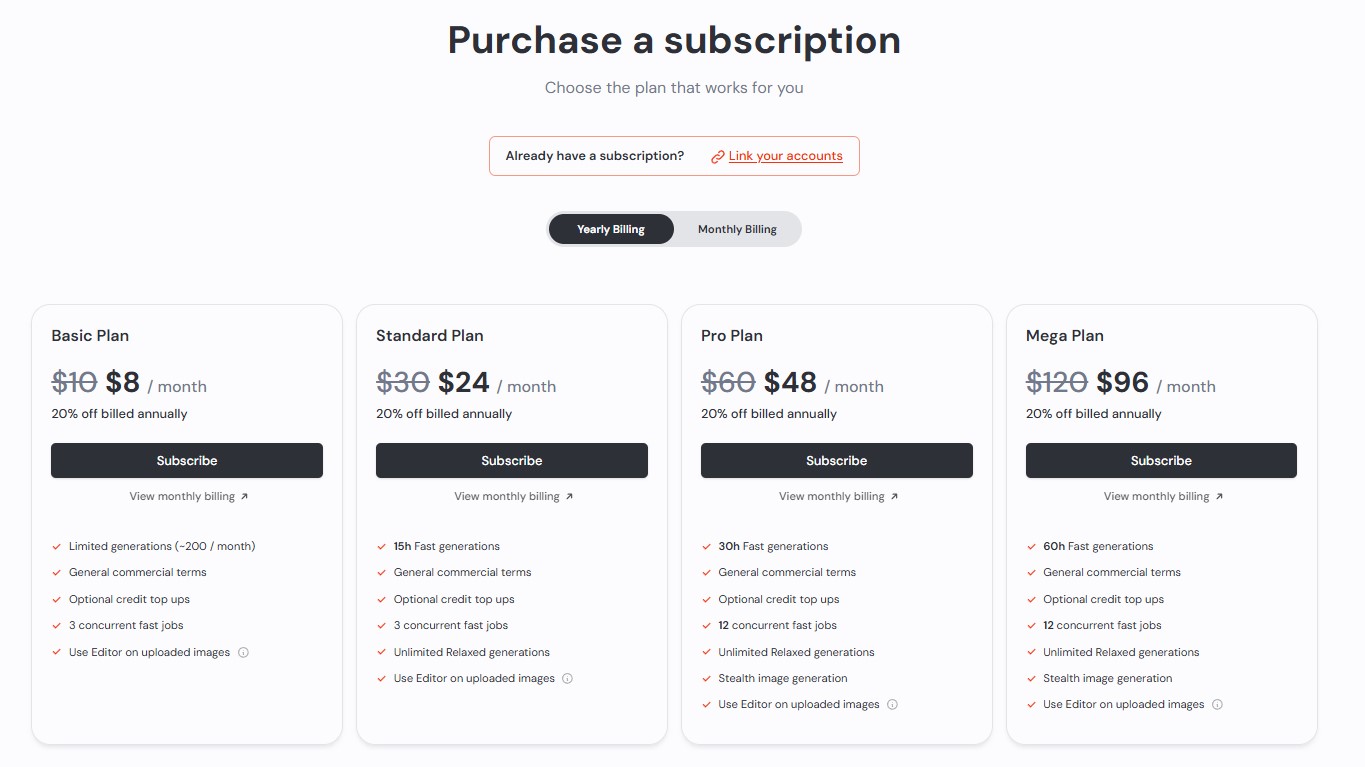Screen dimensions: 1365x767
Task: Switch to Monthly Billing
Action: (737, 229)
